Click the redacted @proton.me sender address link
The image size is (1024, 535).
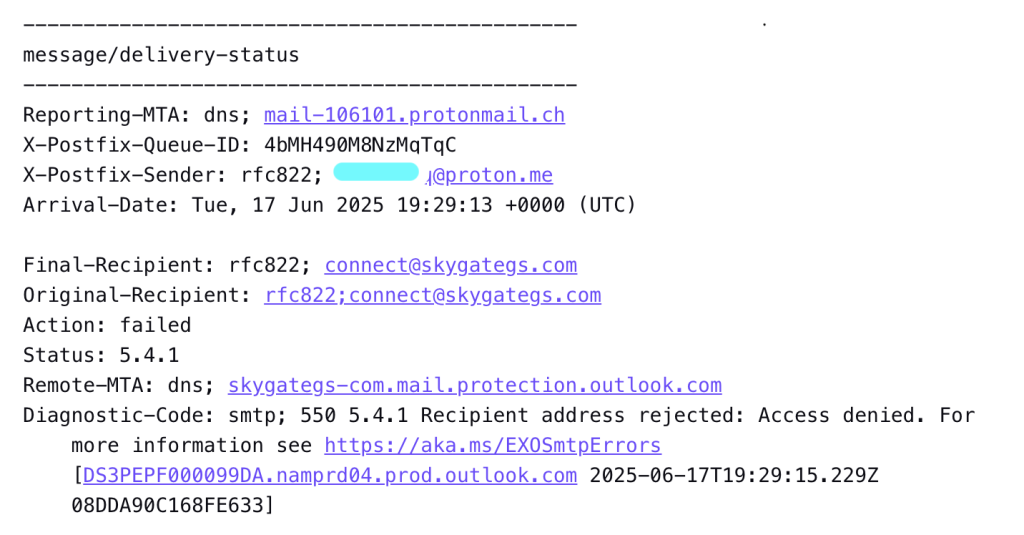pyautogui.click(x=489, y=175)
